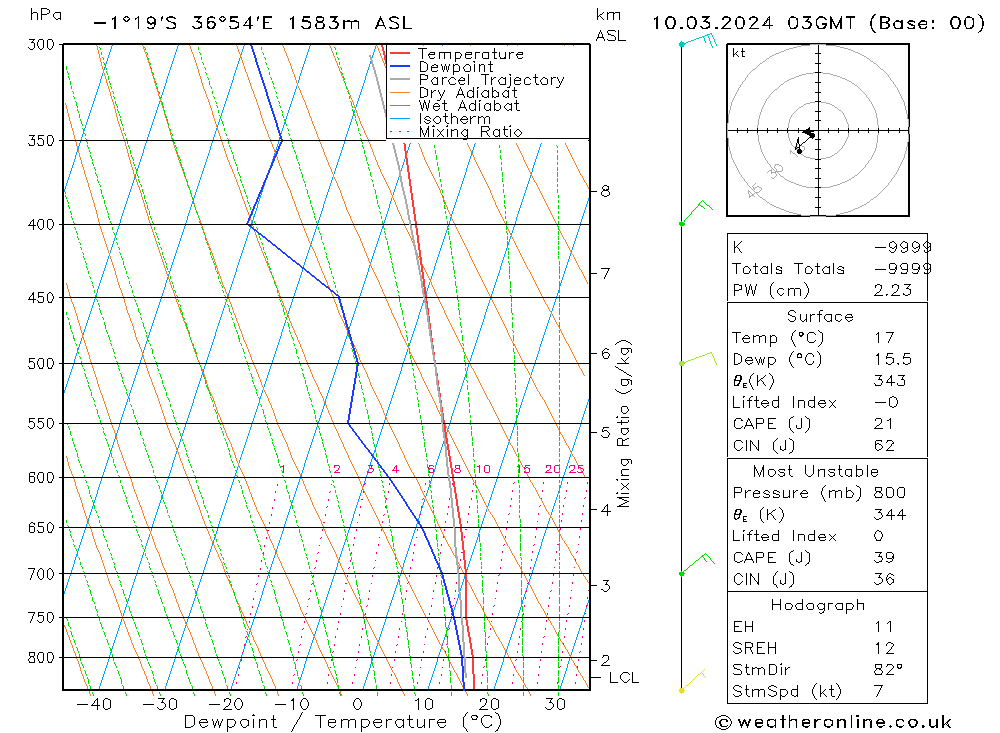This screenshot has width=1000, height=733.
Task: Select the Surface section heading
Action: coord(819,316)
